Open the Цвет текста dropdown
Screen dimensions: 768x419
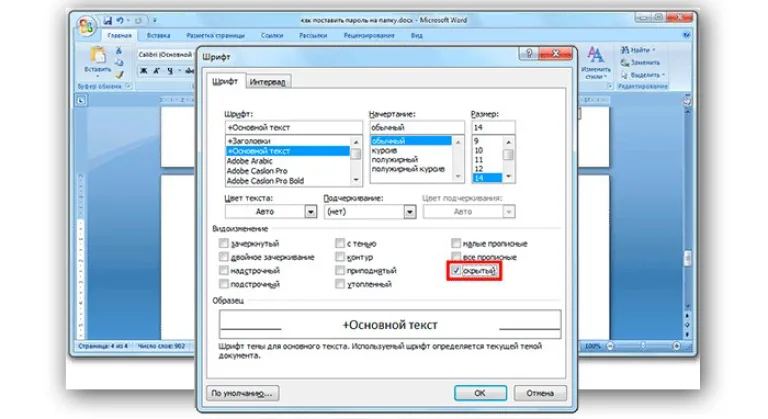(270, 212)
